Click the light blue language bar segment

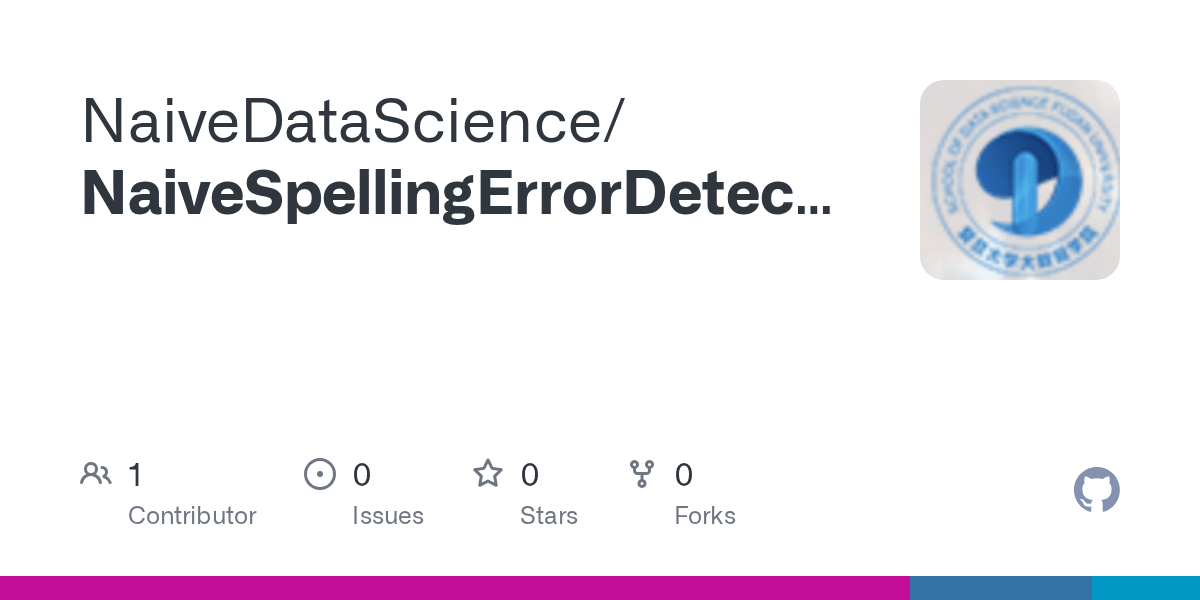[1145, 588]
